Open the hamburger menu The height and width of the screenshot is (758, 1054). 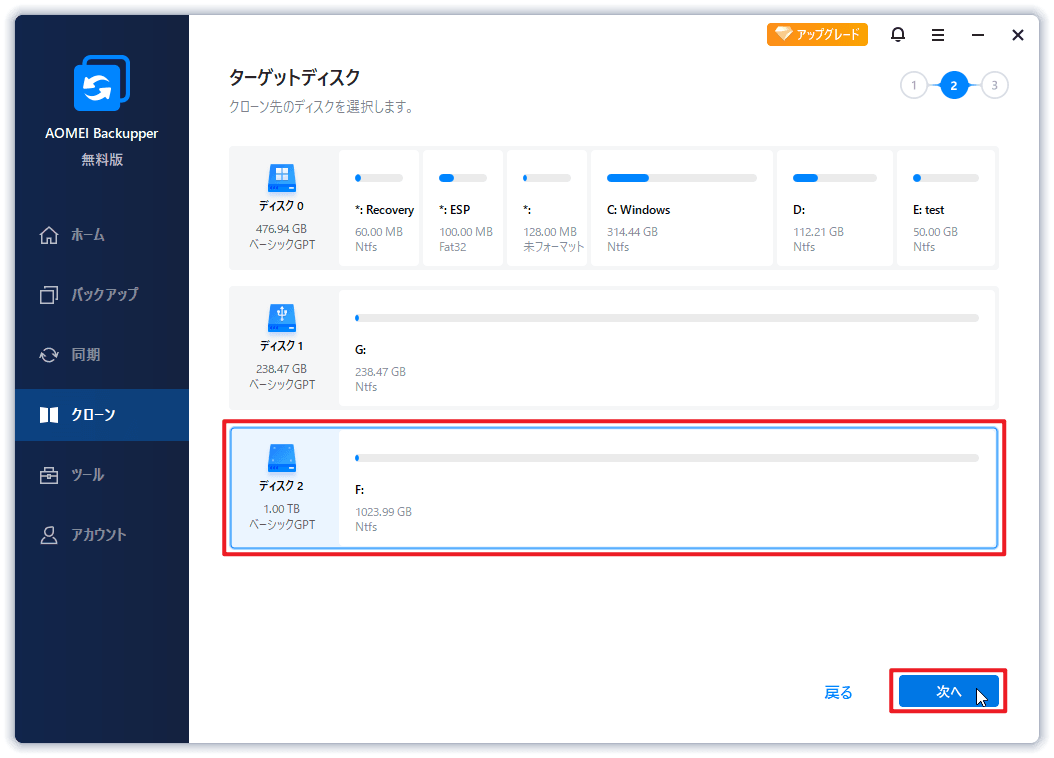[937, 34]
